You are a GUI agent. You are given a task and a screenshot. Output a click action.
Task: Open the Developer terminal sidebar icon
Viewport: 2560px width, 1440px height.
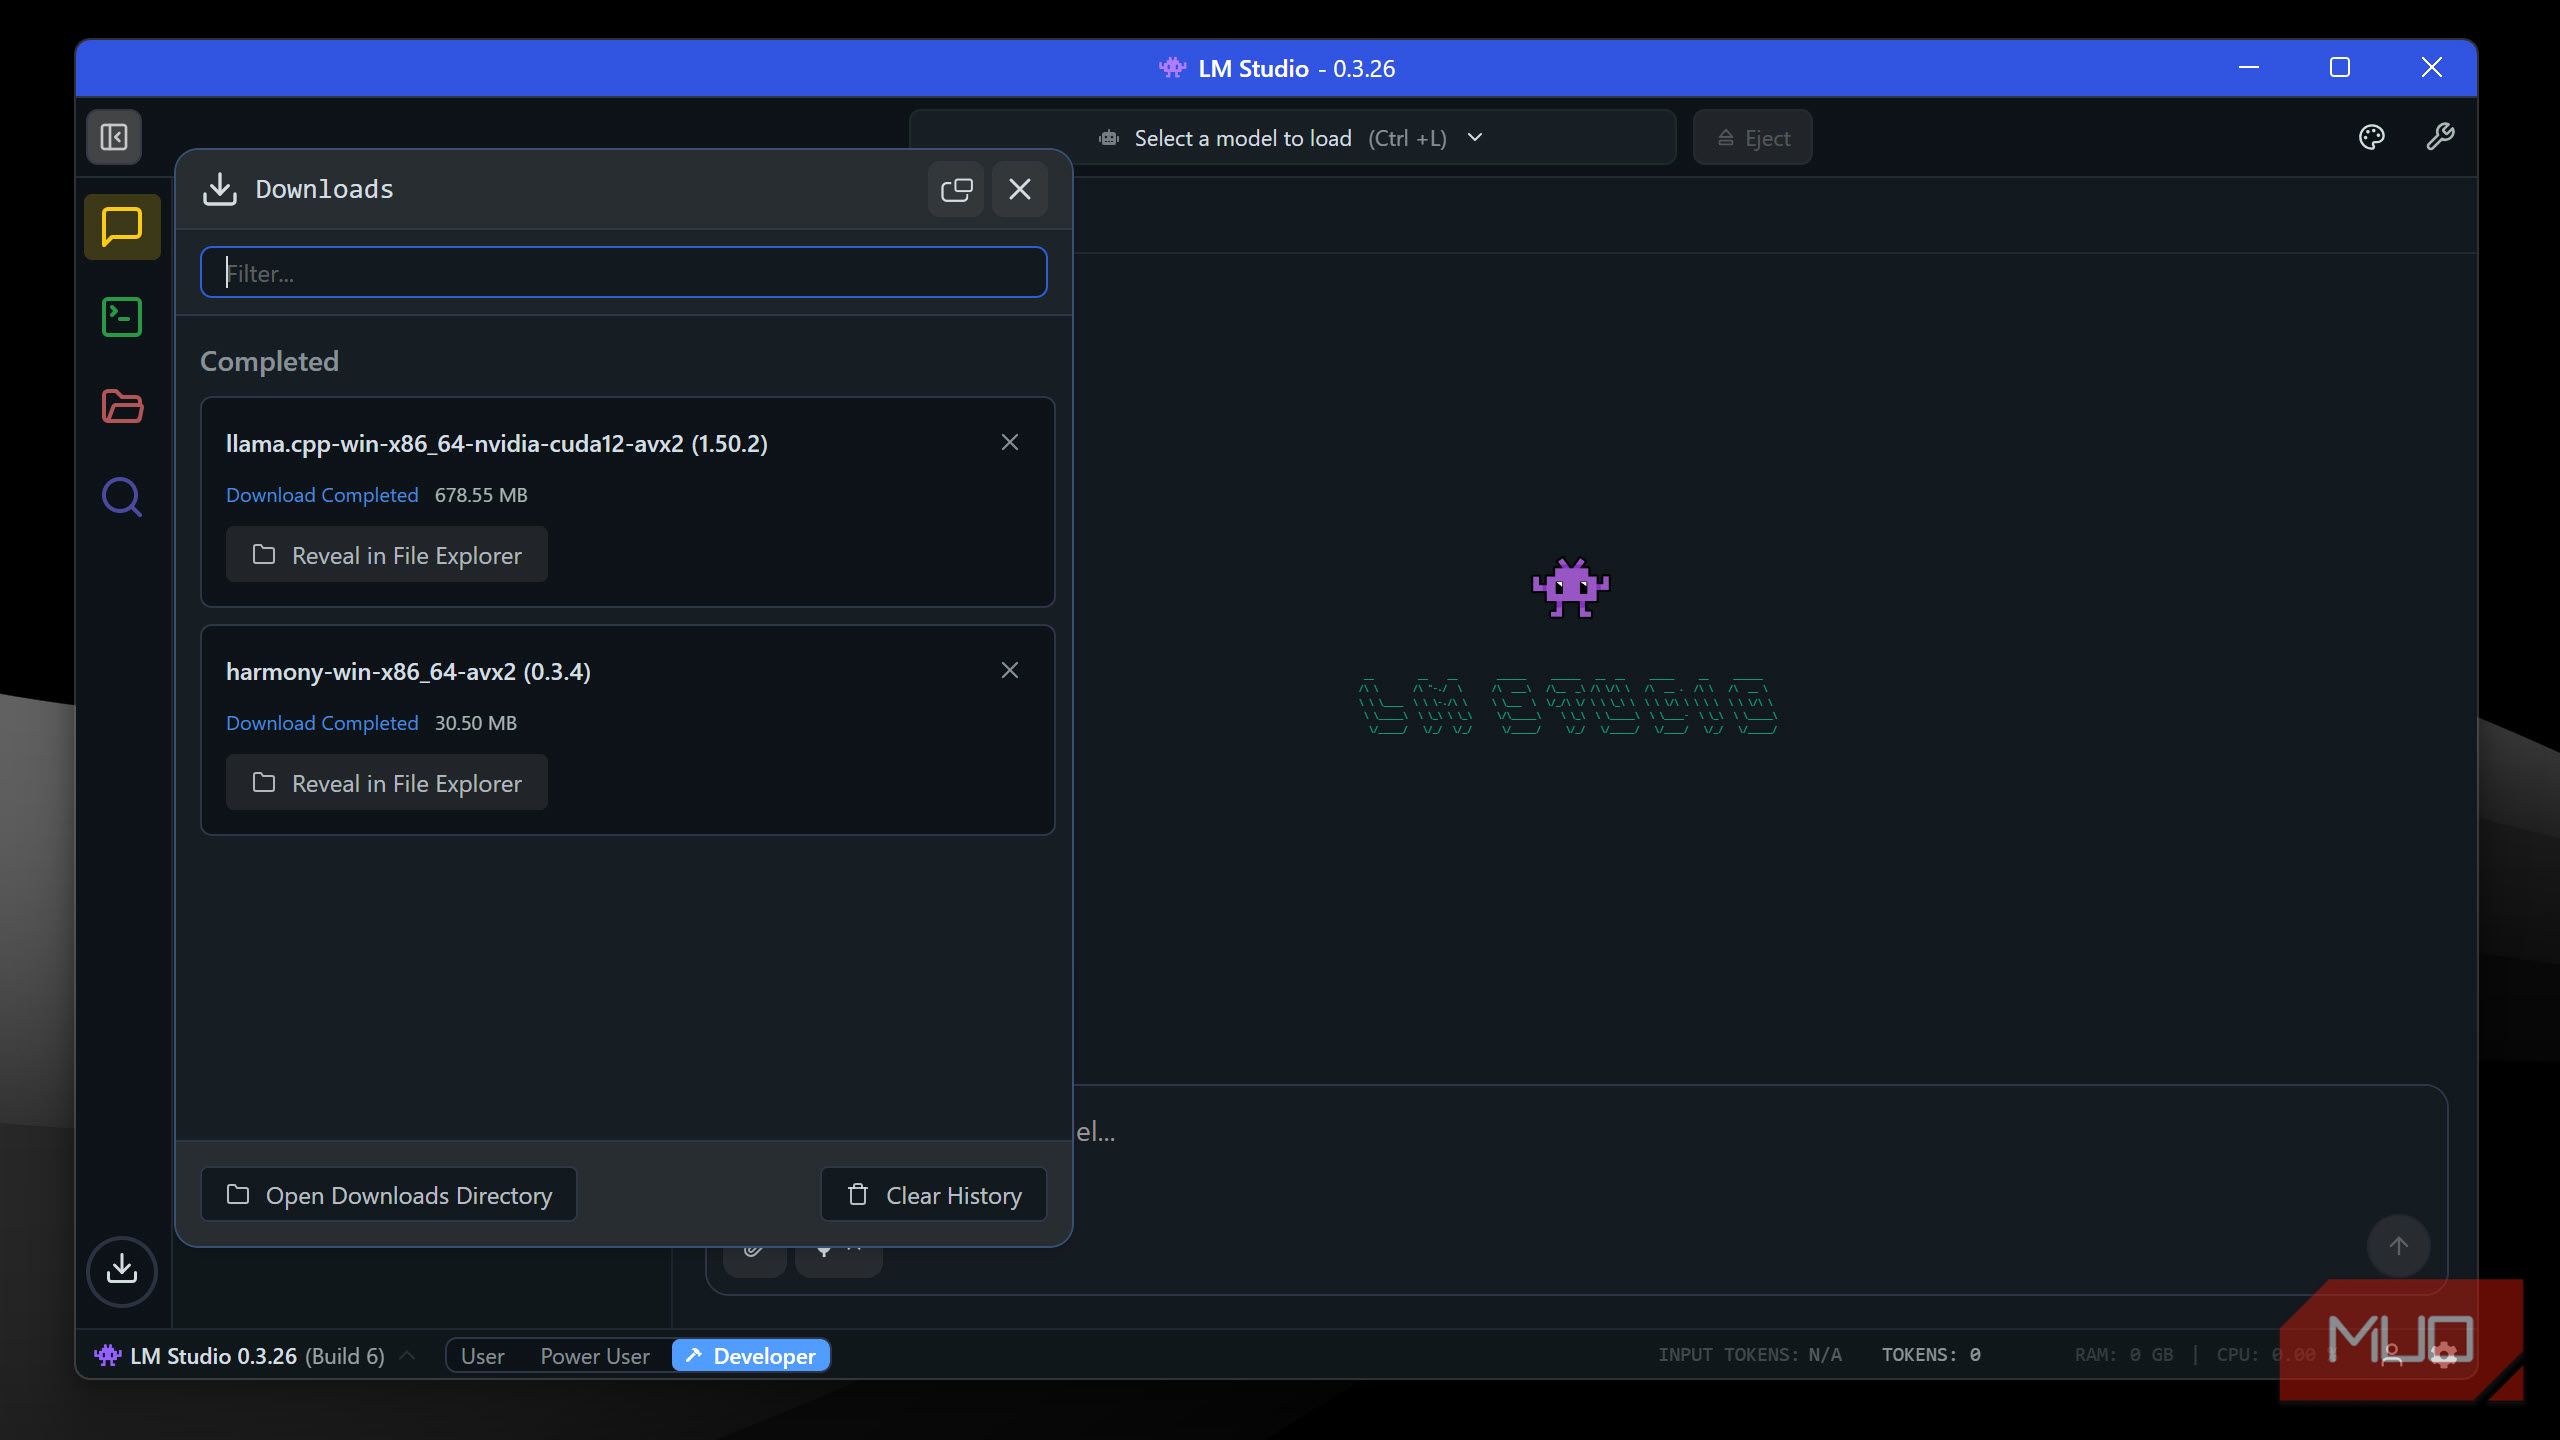(122, 317)
